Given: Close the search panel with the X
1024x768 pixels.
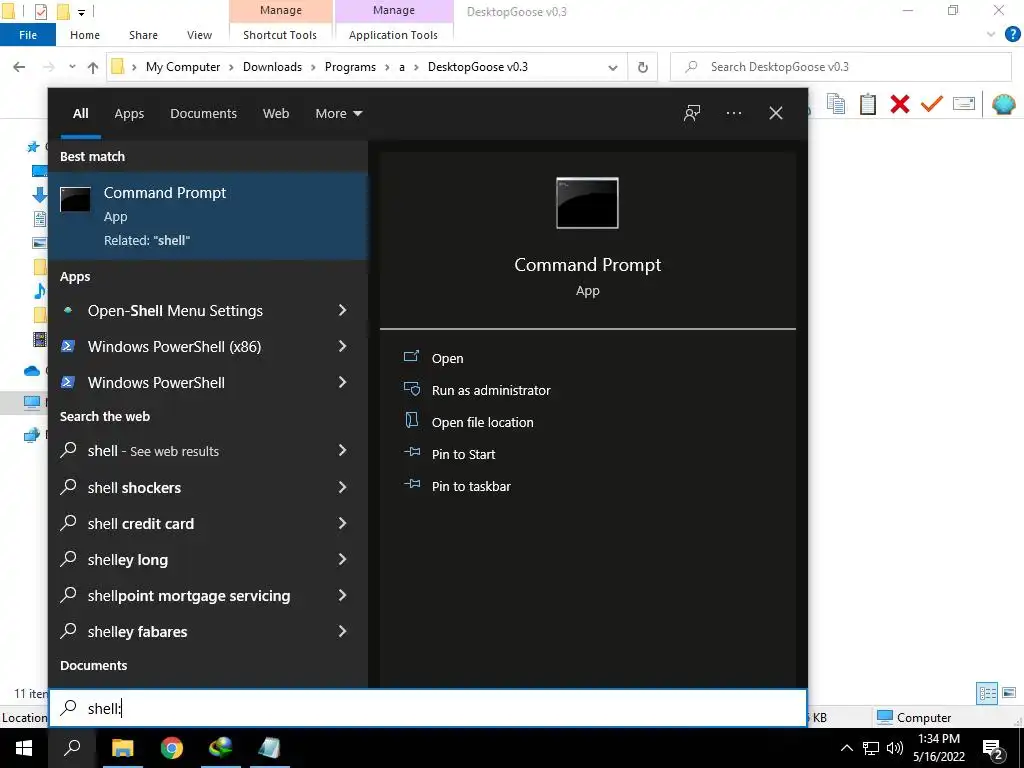Looking at the screenshot, I should click(775, 113).
